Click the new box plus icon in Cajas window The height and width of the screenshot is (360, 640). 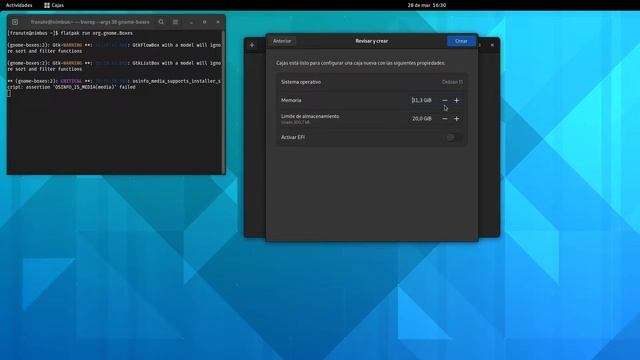(x=252, y=45)
